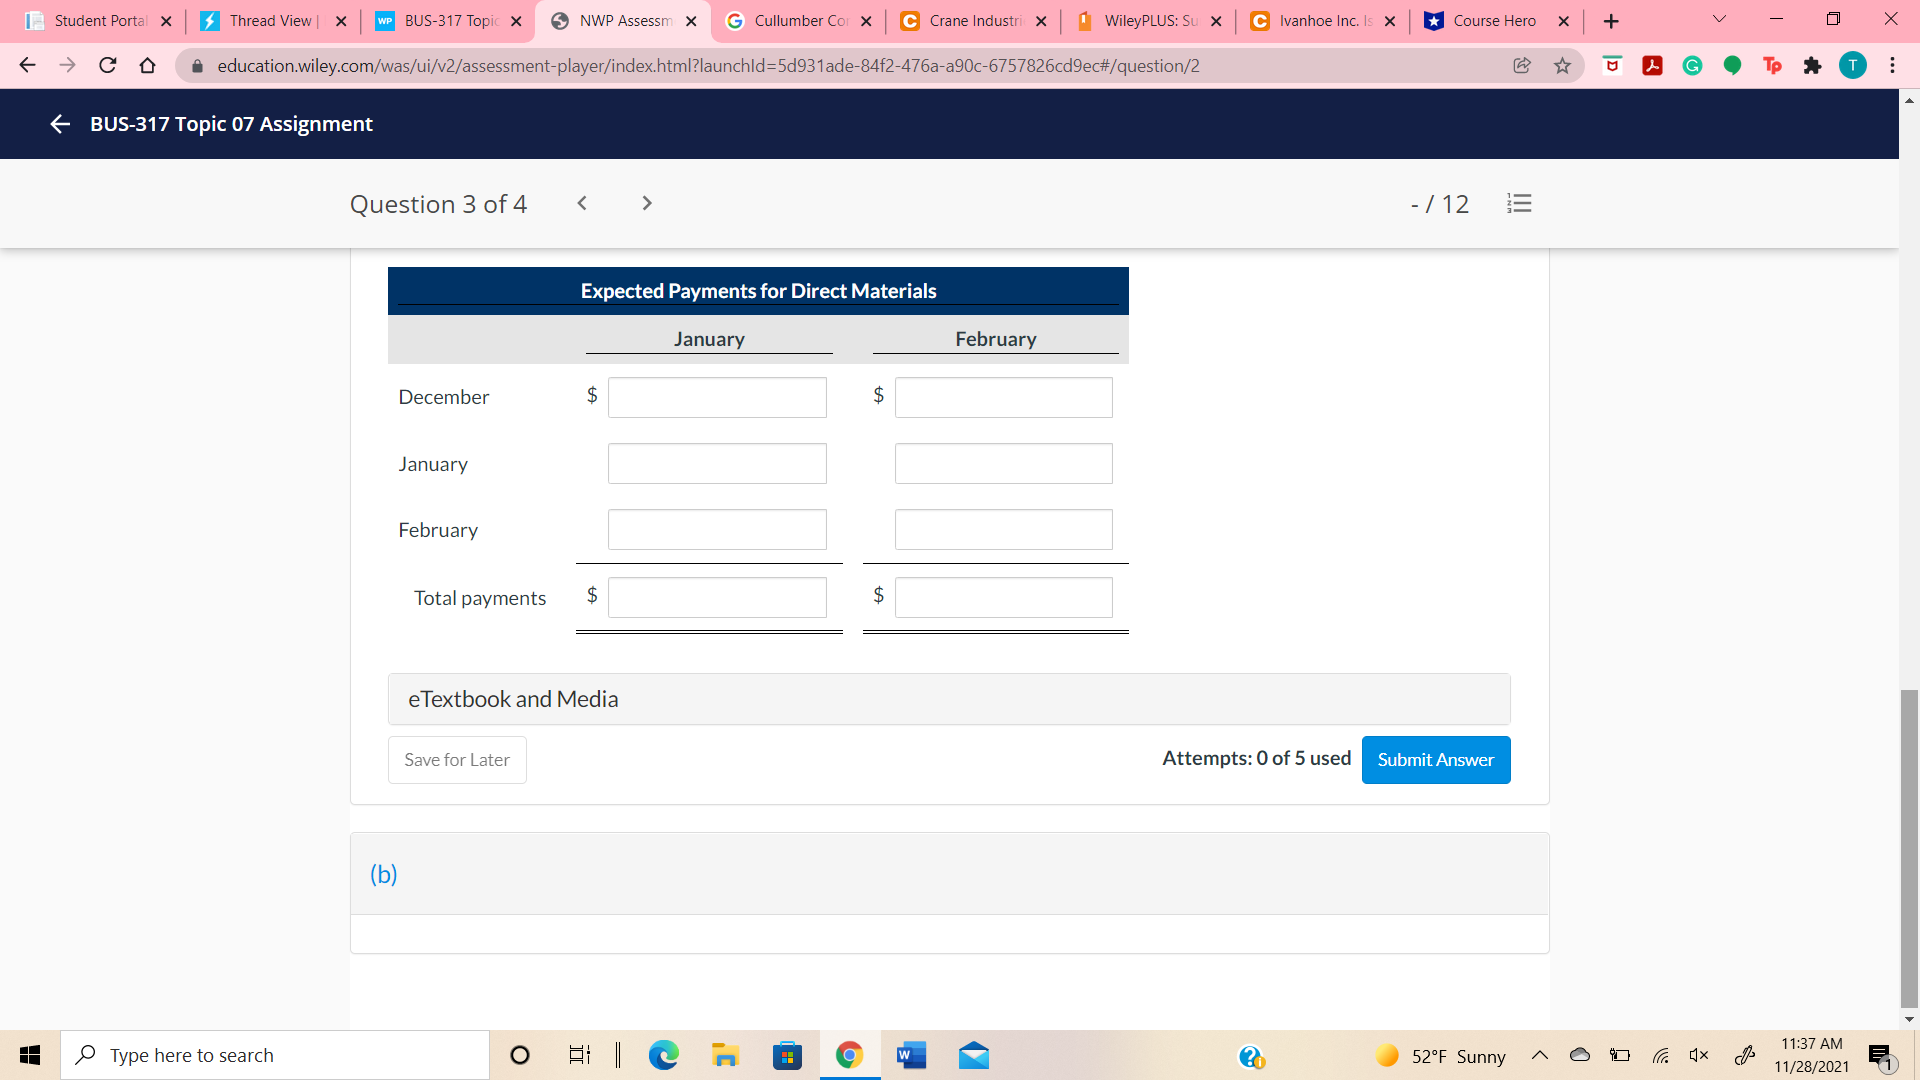
Task: Click the Save for Later button
Action: (x=457, y=760)
